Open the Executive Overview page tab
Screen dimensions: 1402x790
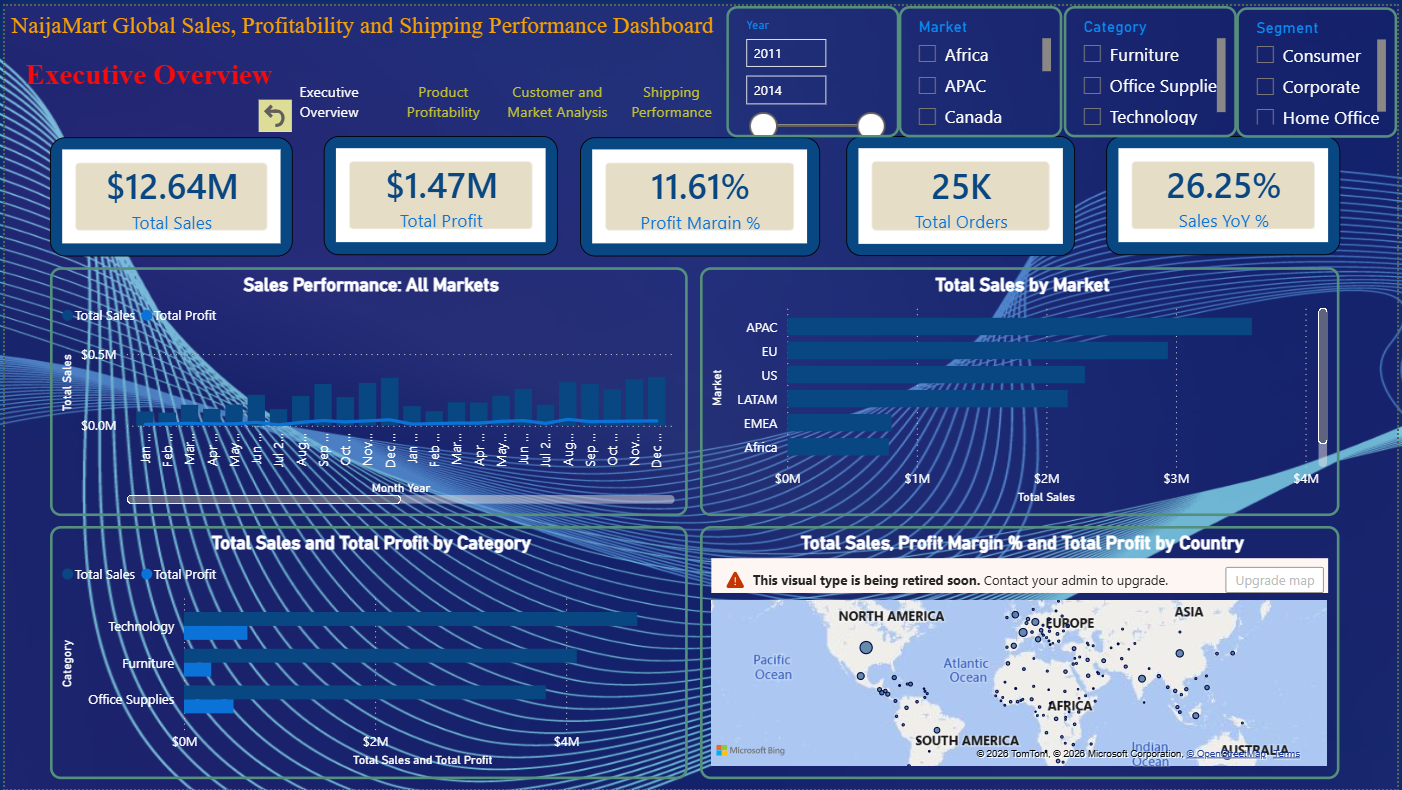329,102
